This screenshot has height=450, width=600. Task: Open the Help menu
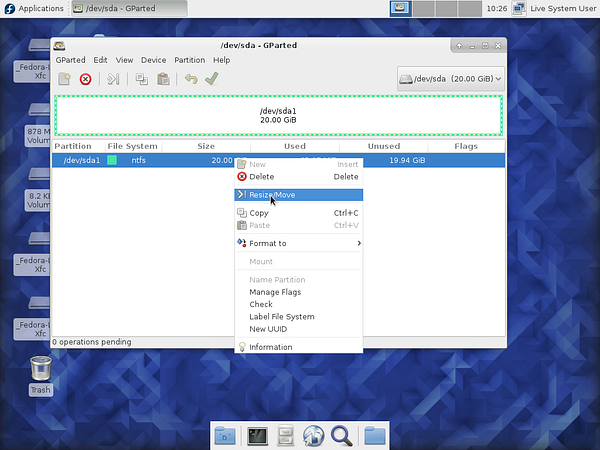[x=222, y=60]
